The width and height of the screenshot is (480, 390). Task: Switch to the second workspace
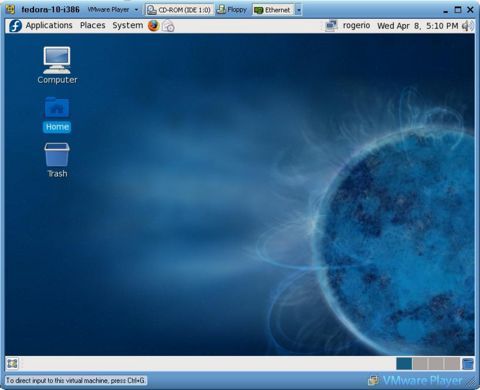[x=420, y=364]
